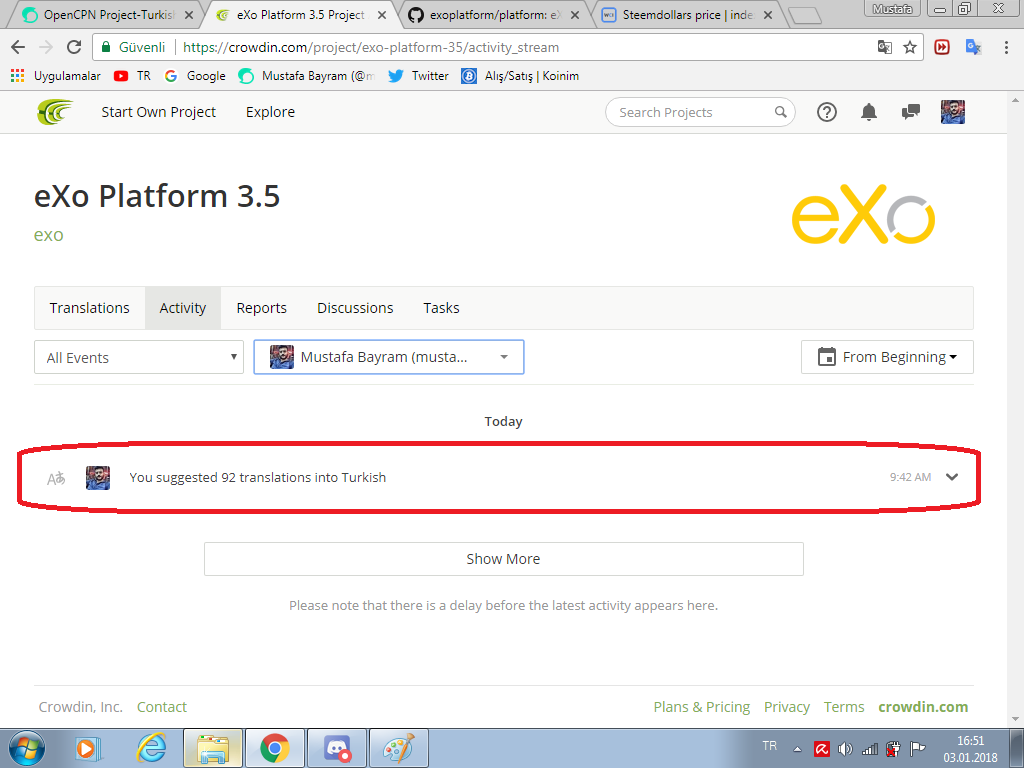The image size is (1026, 768).
Task: Click the browser forward arrow
Action: point(46,47)
